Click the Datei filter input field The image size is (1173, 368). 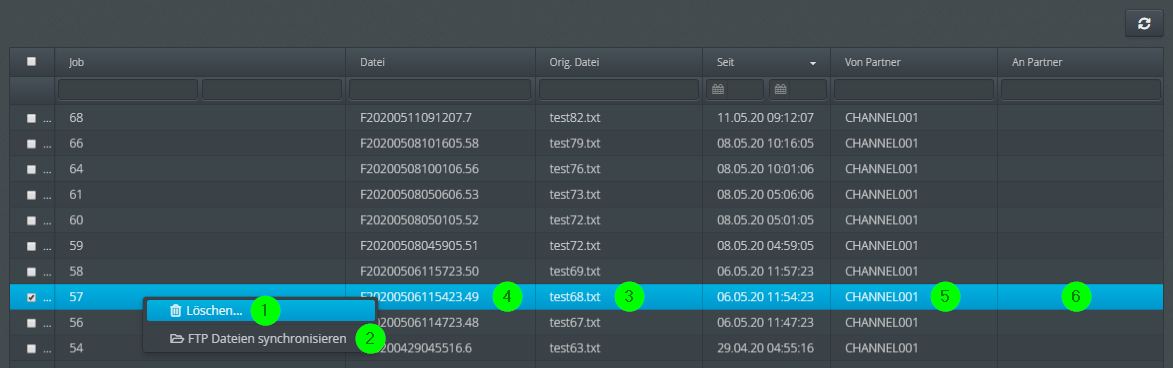[441, 90]
